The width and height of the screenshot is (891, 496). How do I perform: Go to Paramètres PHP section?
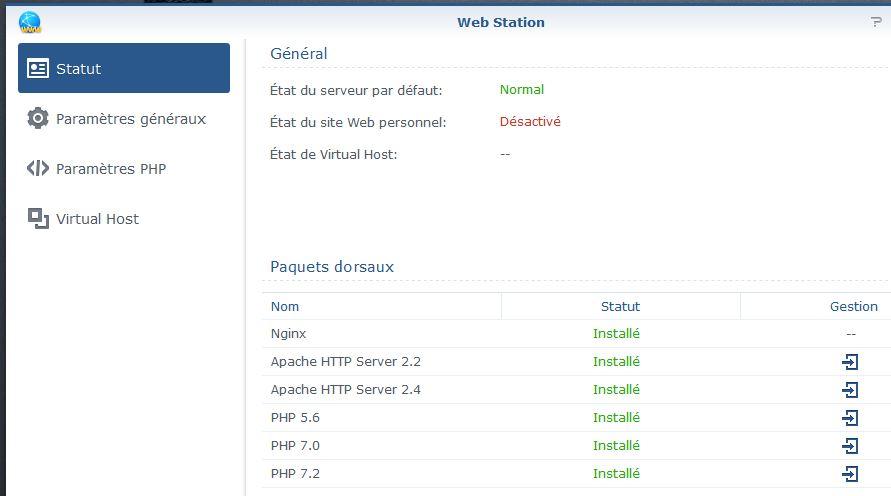point(124,168)
